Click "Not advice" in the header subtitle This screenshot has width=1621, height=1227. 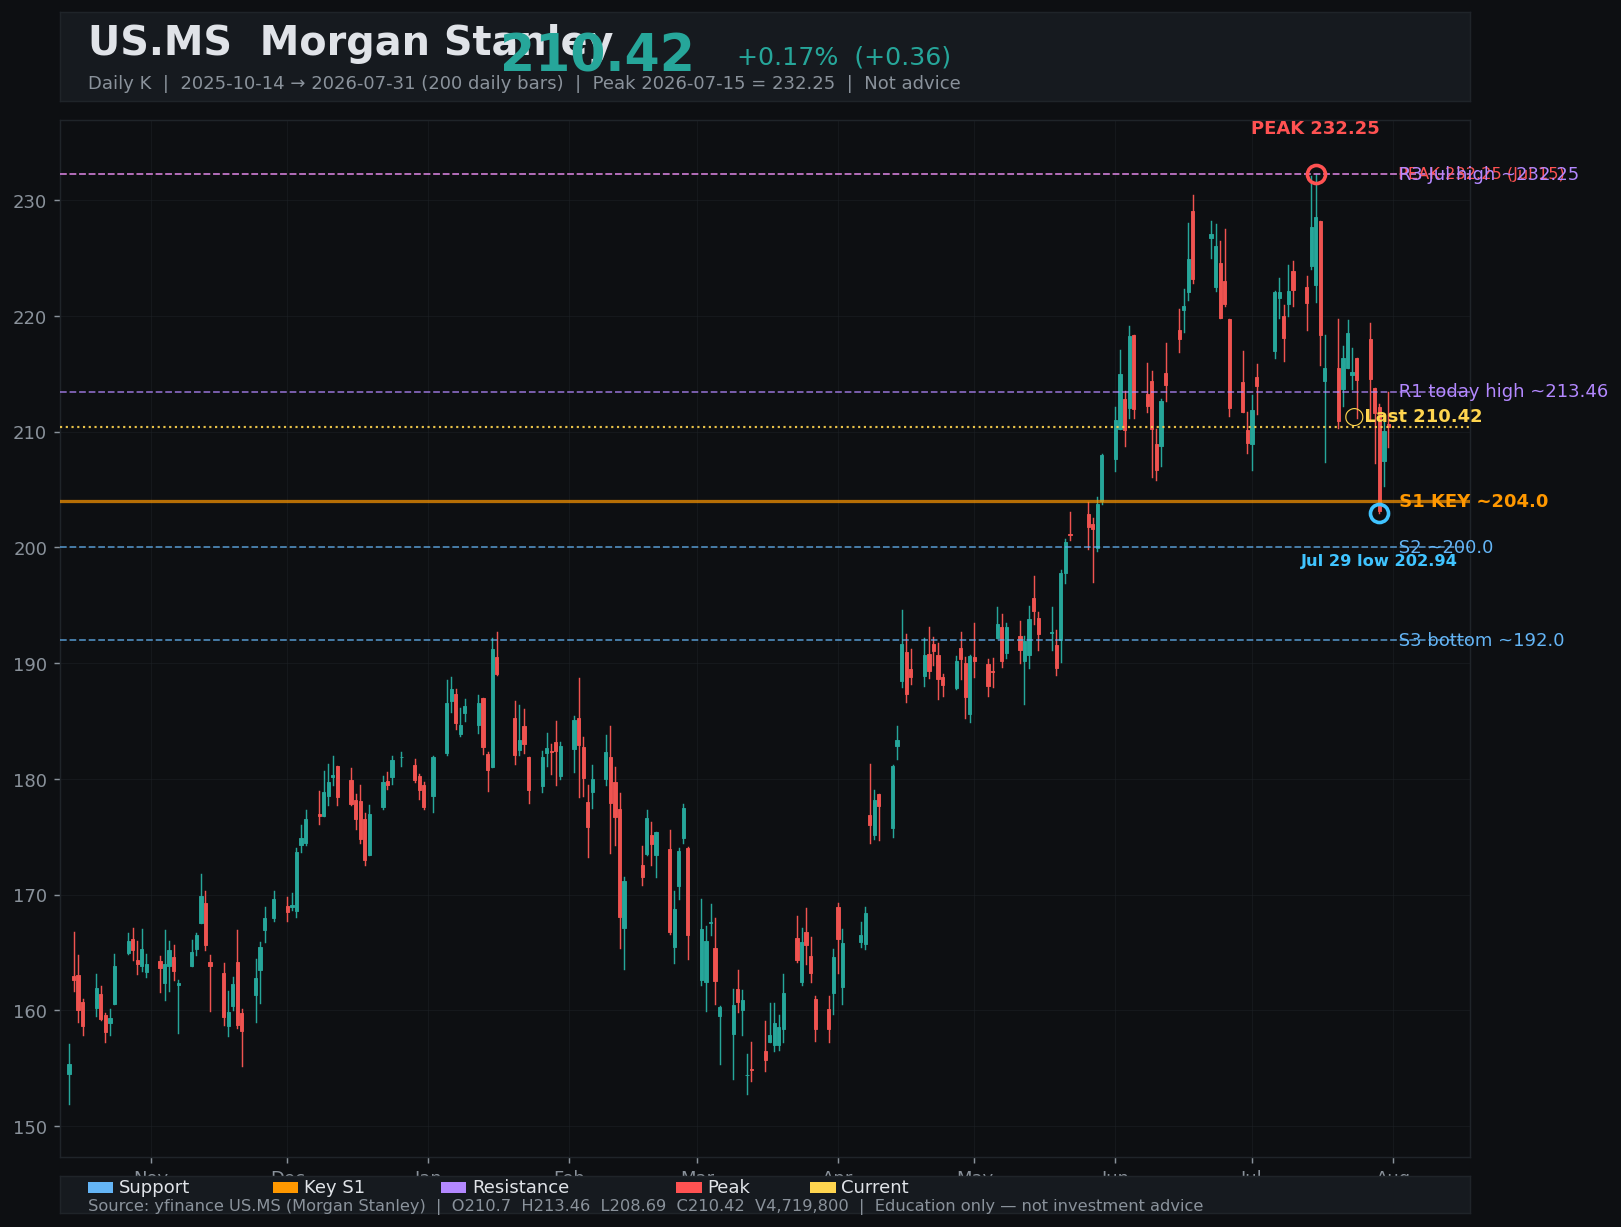point(912,83)
